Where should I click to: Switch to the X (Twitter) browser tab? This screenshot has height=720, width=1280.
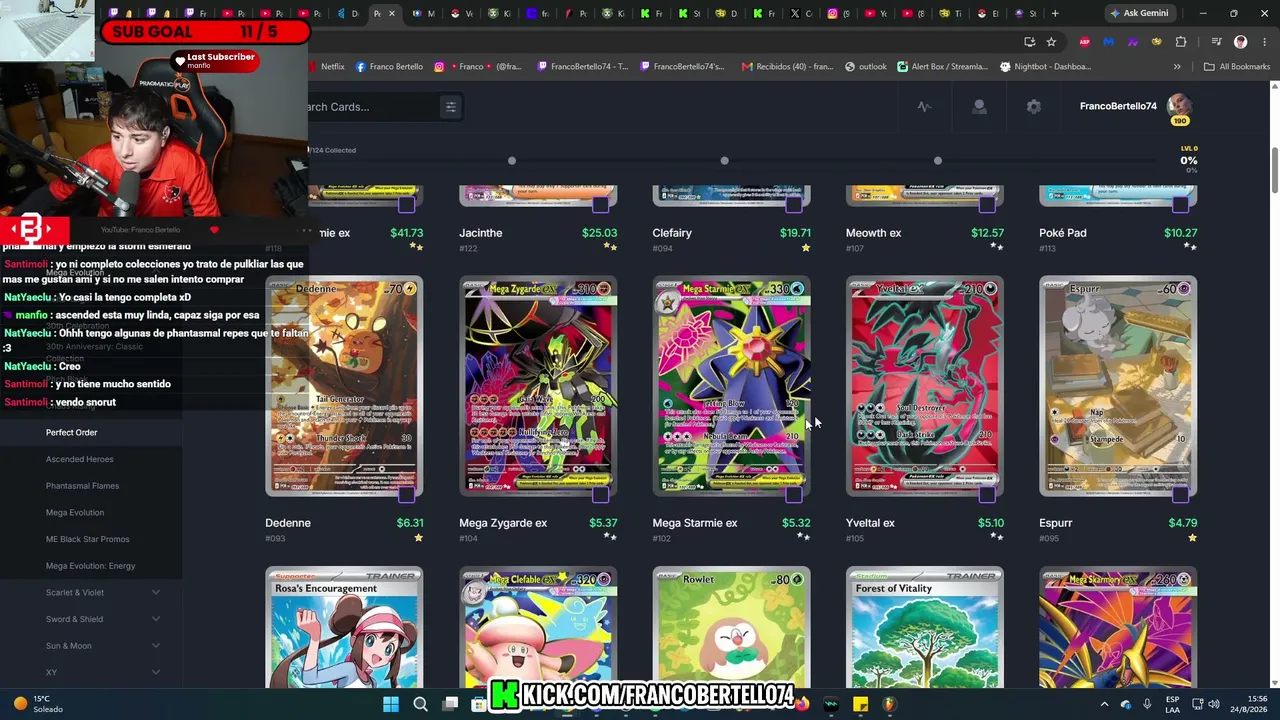(800, 14)
